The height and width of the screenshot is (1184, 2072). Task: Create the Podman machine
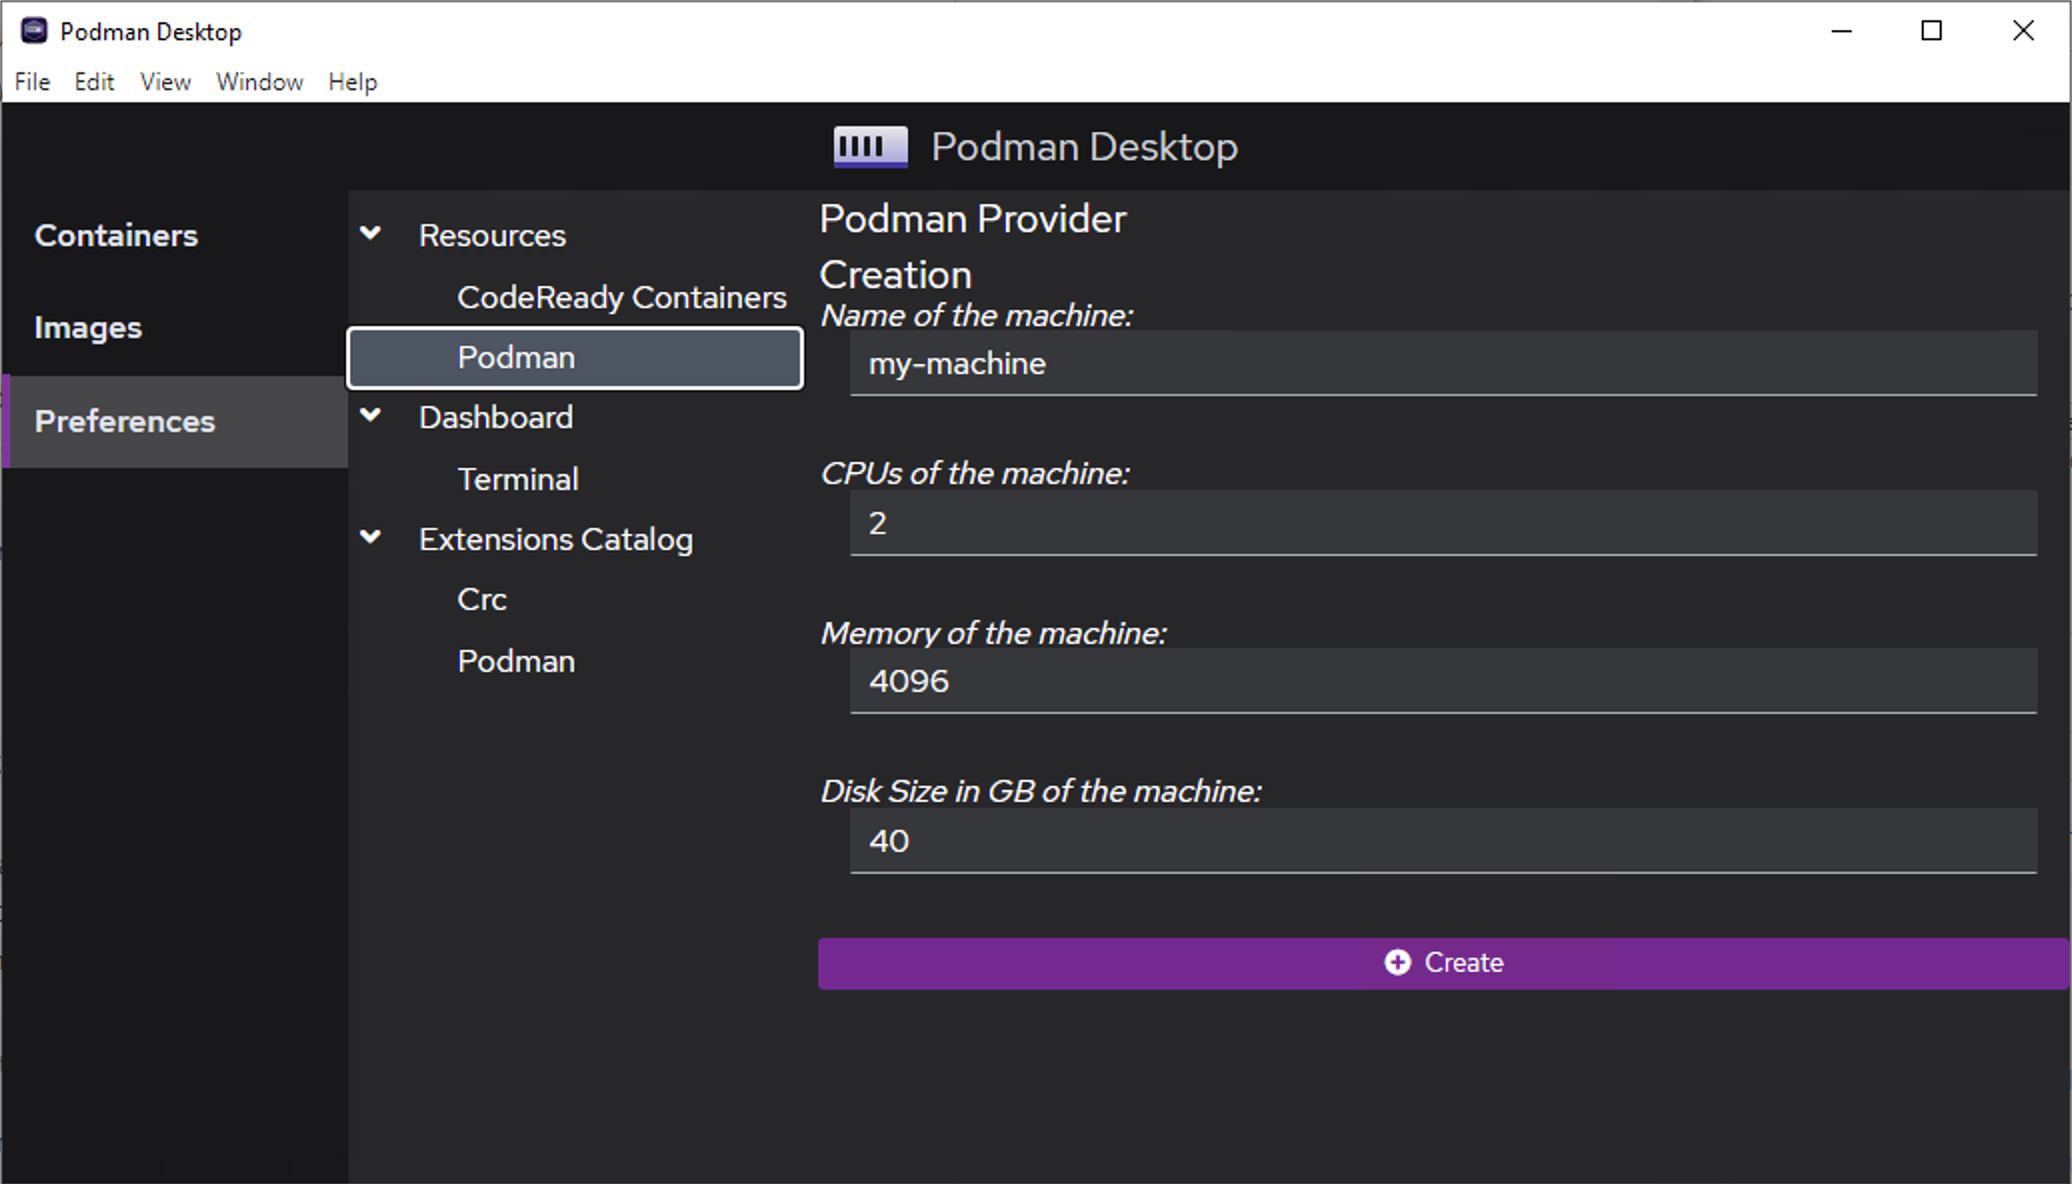tap(1443, 963)
